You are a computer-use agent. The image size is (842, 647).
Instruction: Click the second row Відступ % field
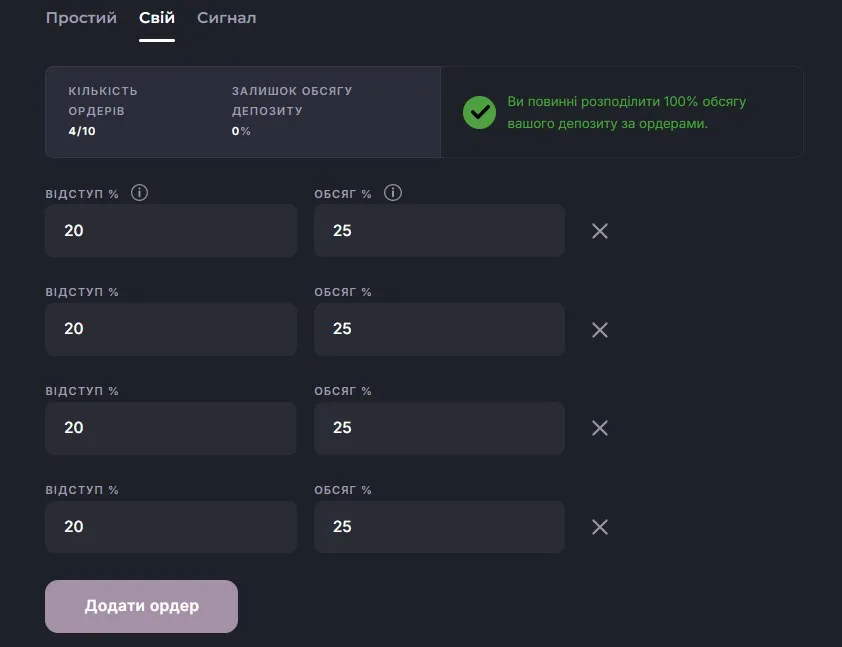click(171, 329)
